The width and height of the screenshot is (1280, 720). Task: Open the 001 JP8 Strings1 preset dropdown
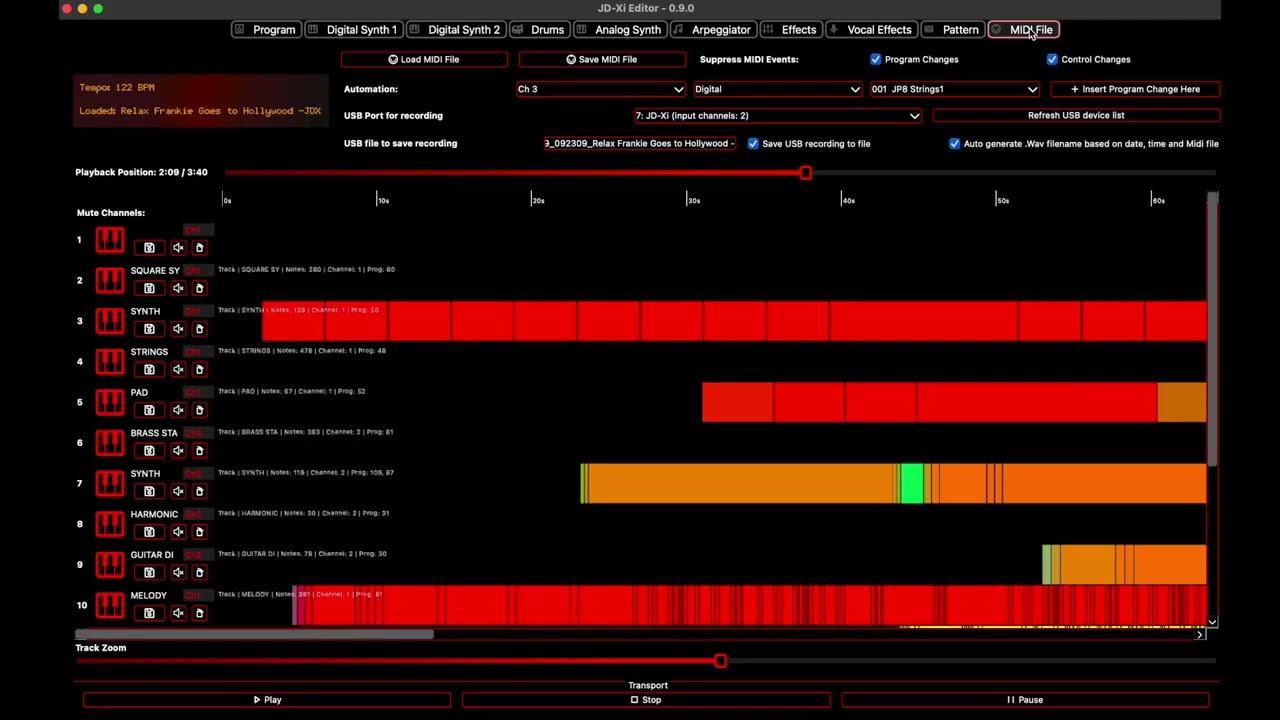954,89
